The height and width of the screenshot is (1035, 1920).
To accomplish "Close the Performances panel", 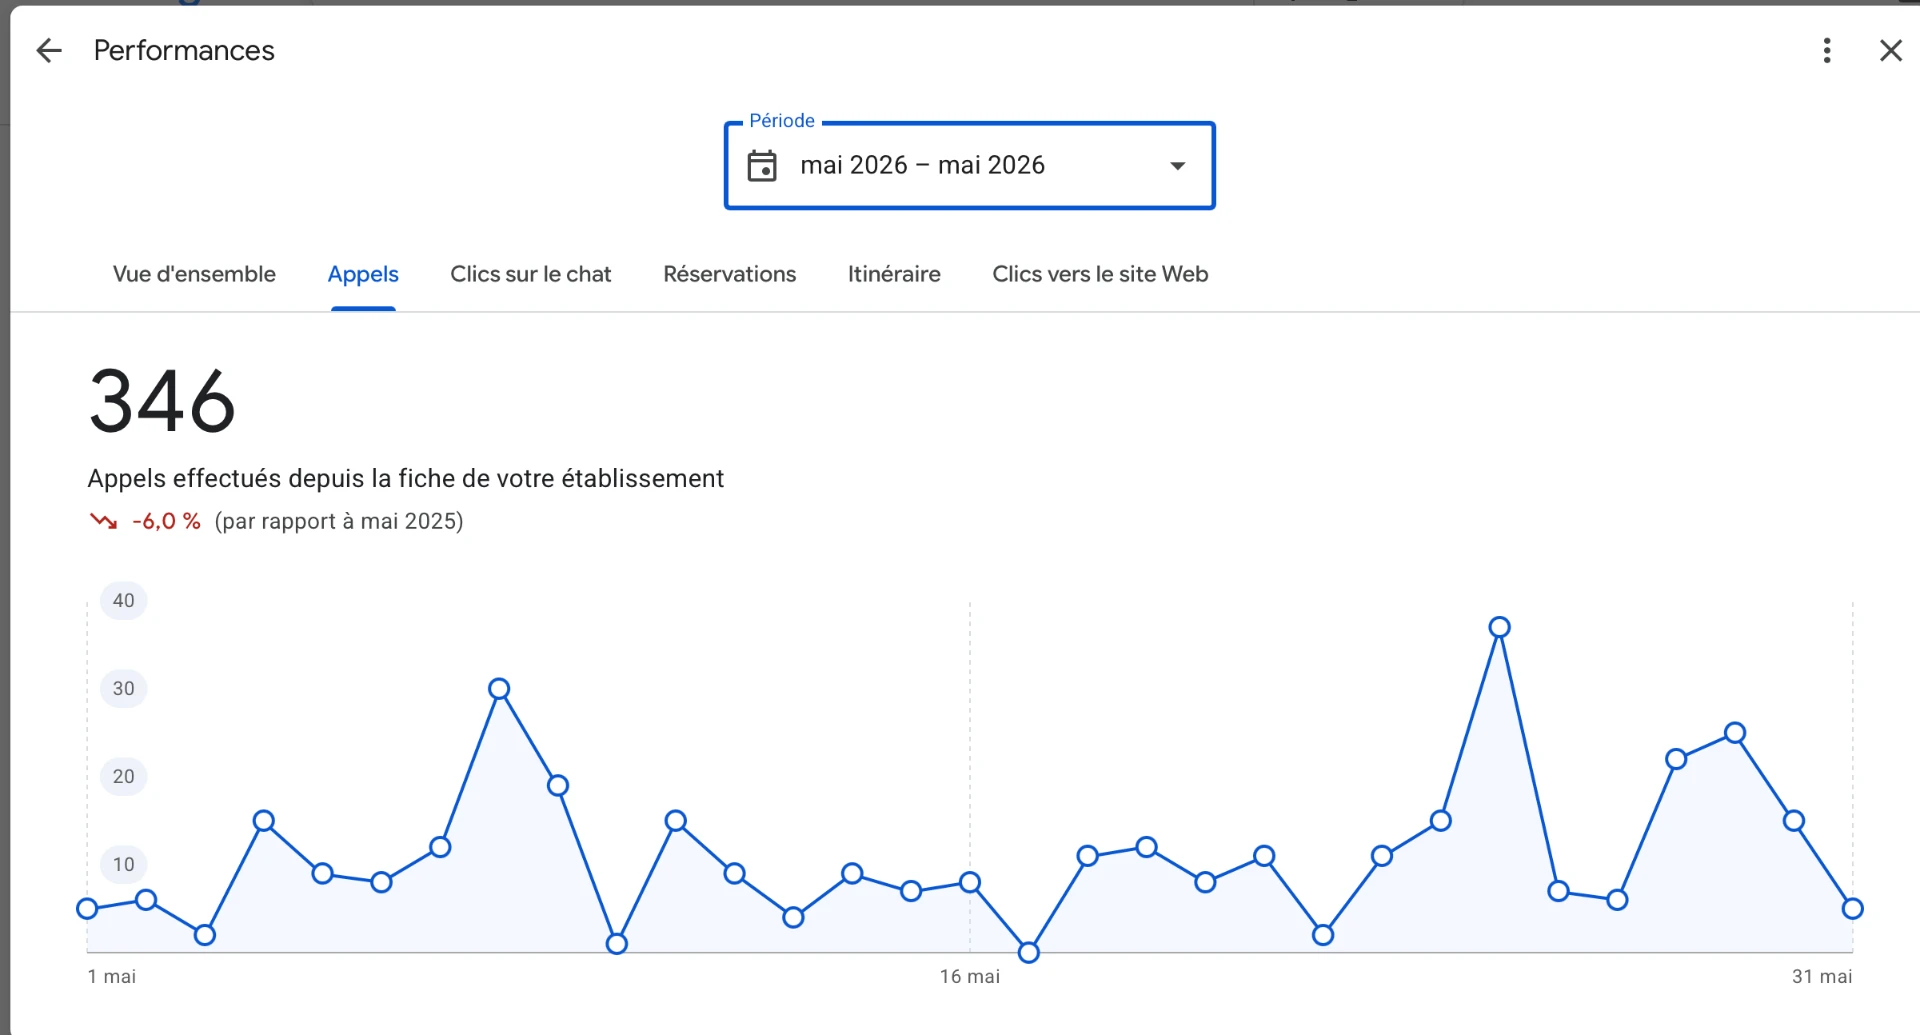I will [x=1890, y=51].
